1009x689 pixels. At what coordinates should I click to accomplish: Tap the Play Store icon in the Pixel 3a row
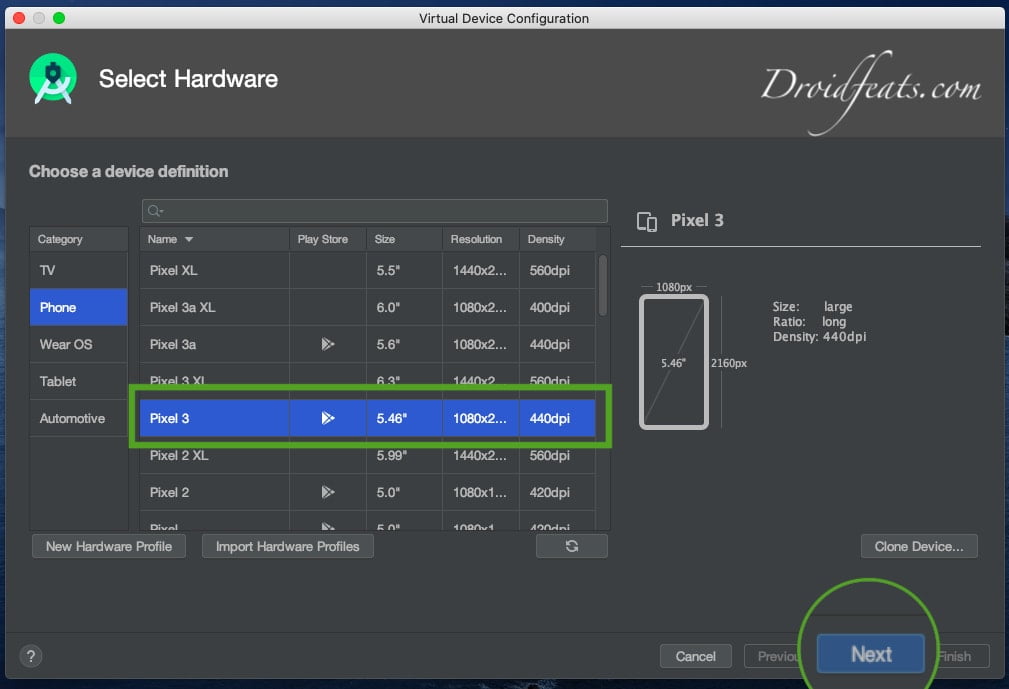click(x=326, y=344)
